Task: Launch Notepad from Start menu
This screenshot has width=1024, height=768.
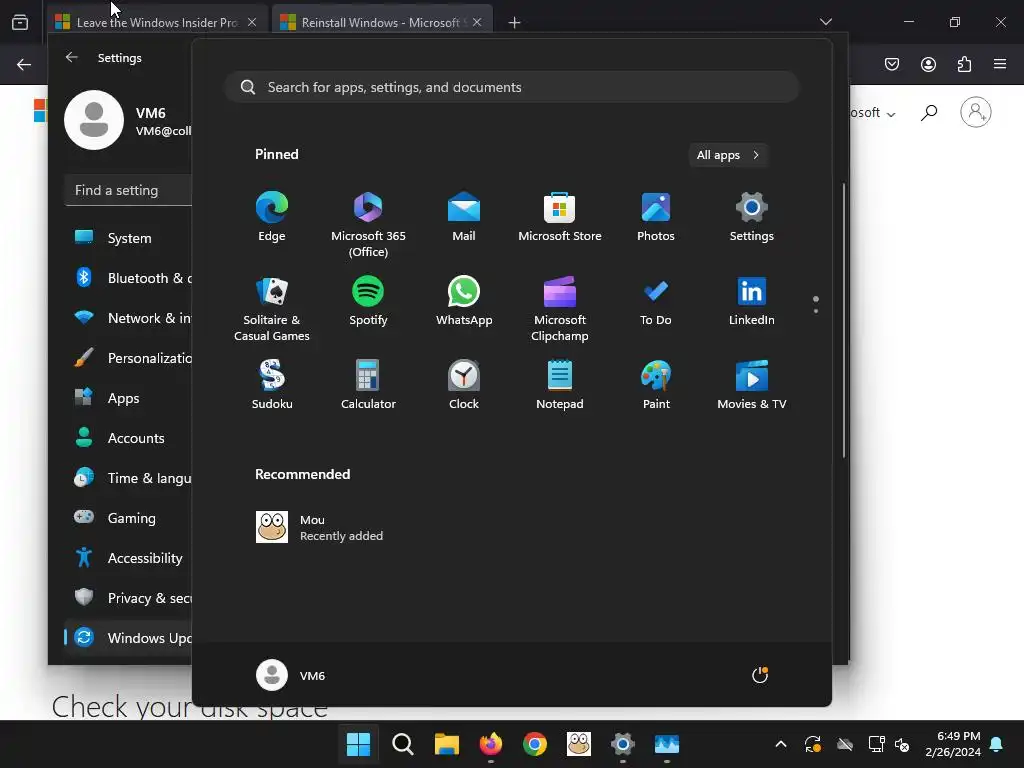Action: coord(560,385)
